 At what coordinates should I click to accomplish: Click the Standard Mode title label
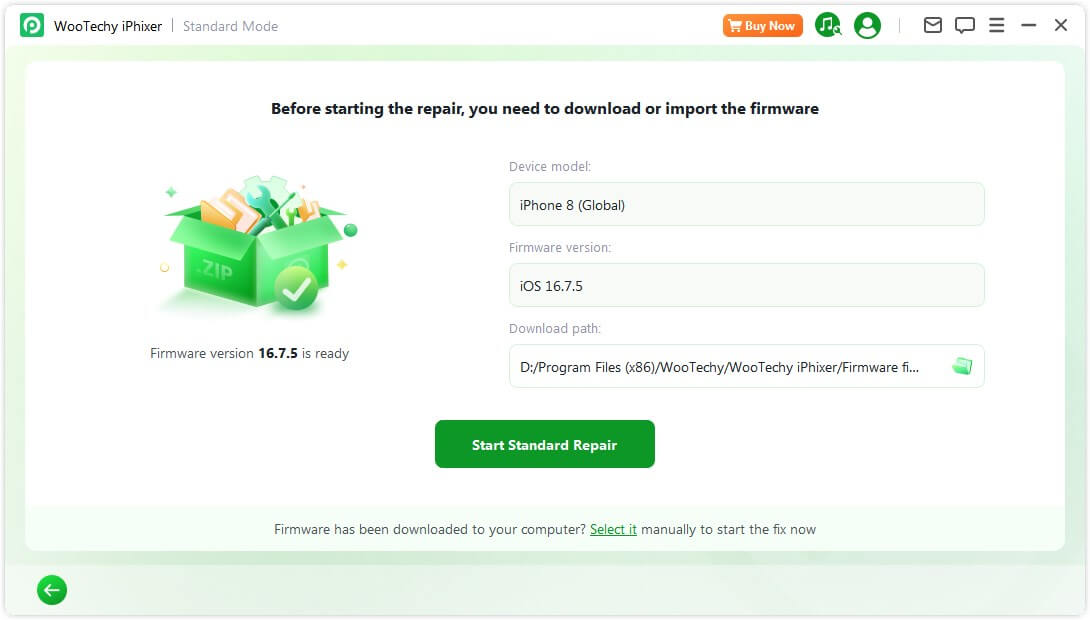[230, 26]
